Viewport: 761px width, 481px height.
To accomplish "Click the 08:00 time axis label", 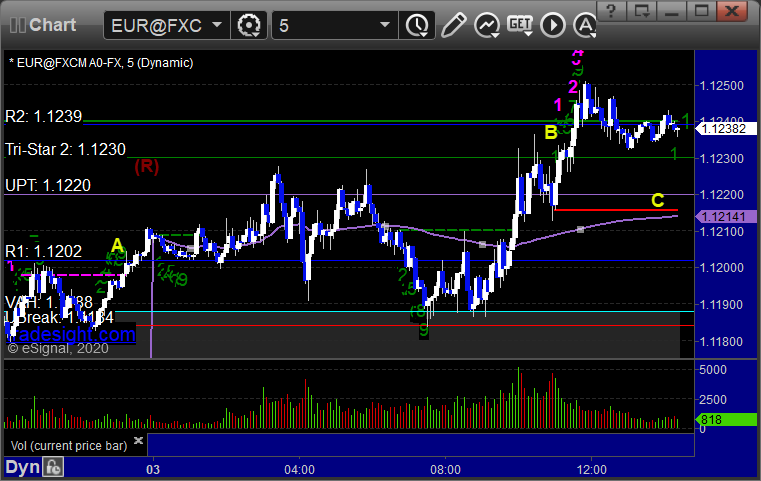I will pyautogui.click(x=446, y=470).
